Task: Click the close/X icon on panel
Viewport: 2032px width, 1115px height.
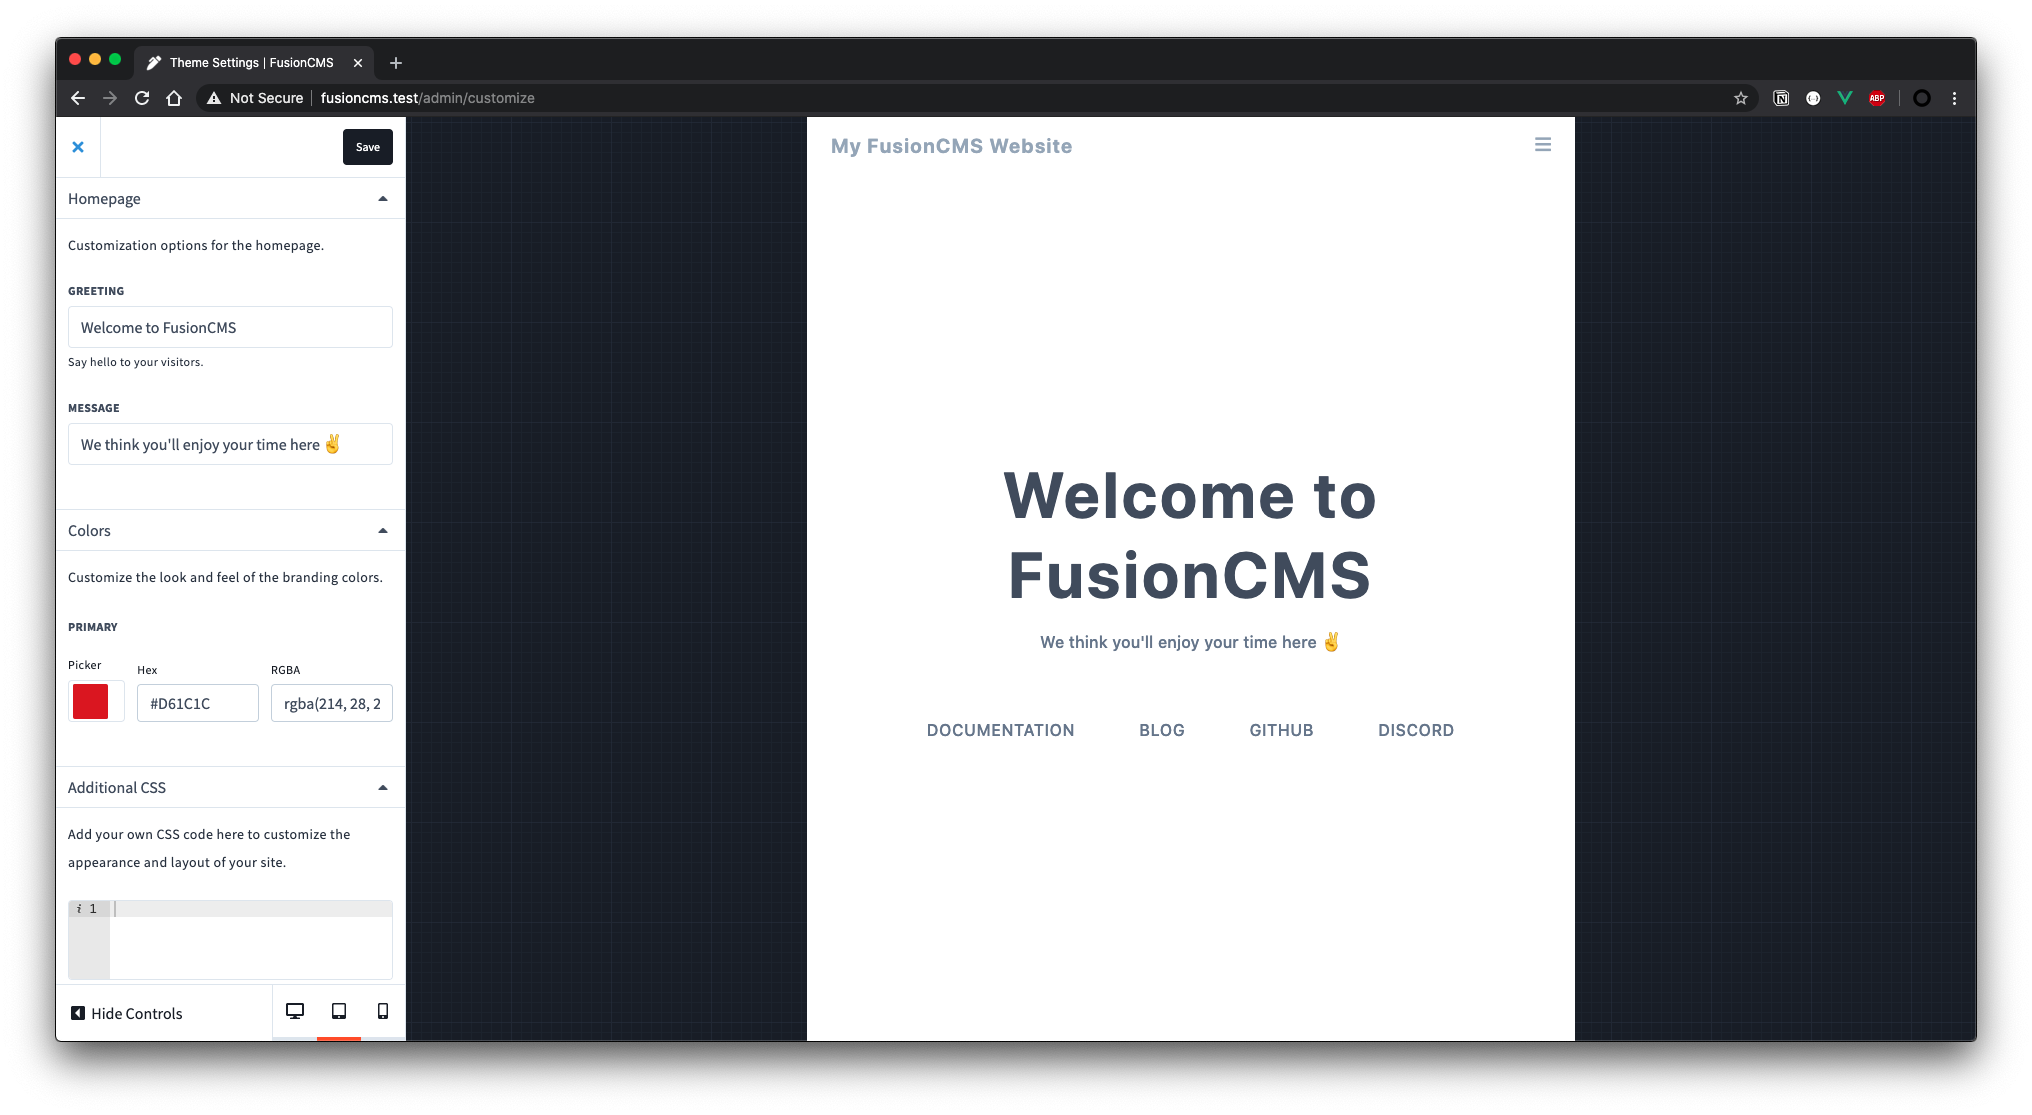Action: 78,147
